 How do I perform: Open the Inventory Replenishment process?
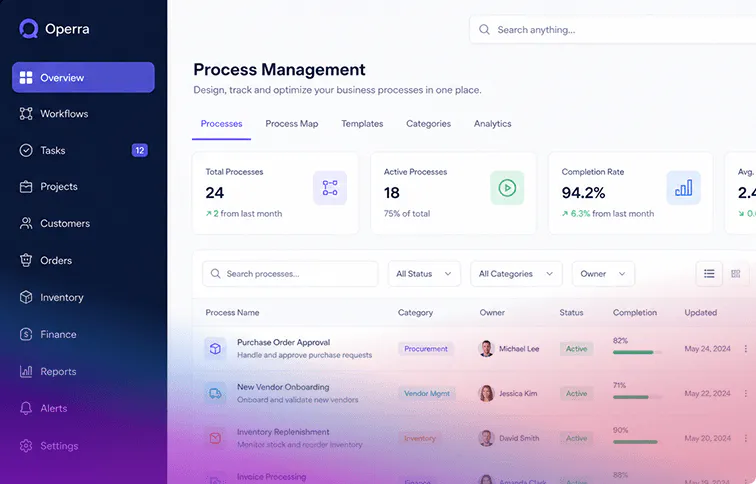click(283, 432)
